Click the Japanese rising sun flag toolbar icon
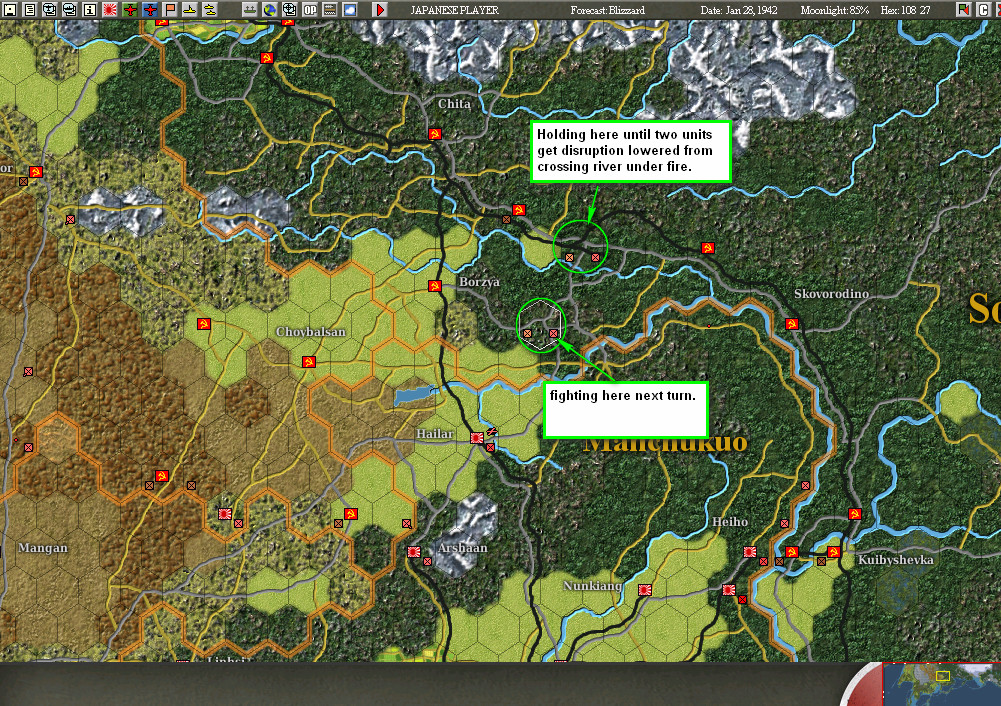This screenshot has width=1001, height=706. [110, 10]
